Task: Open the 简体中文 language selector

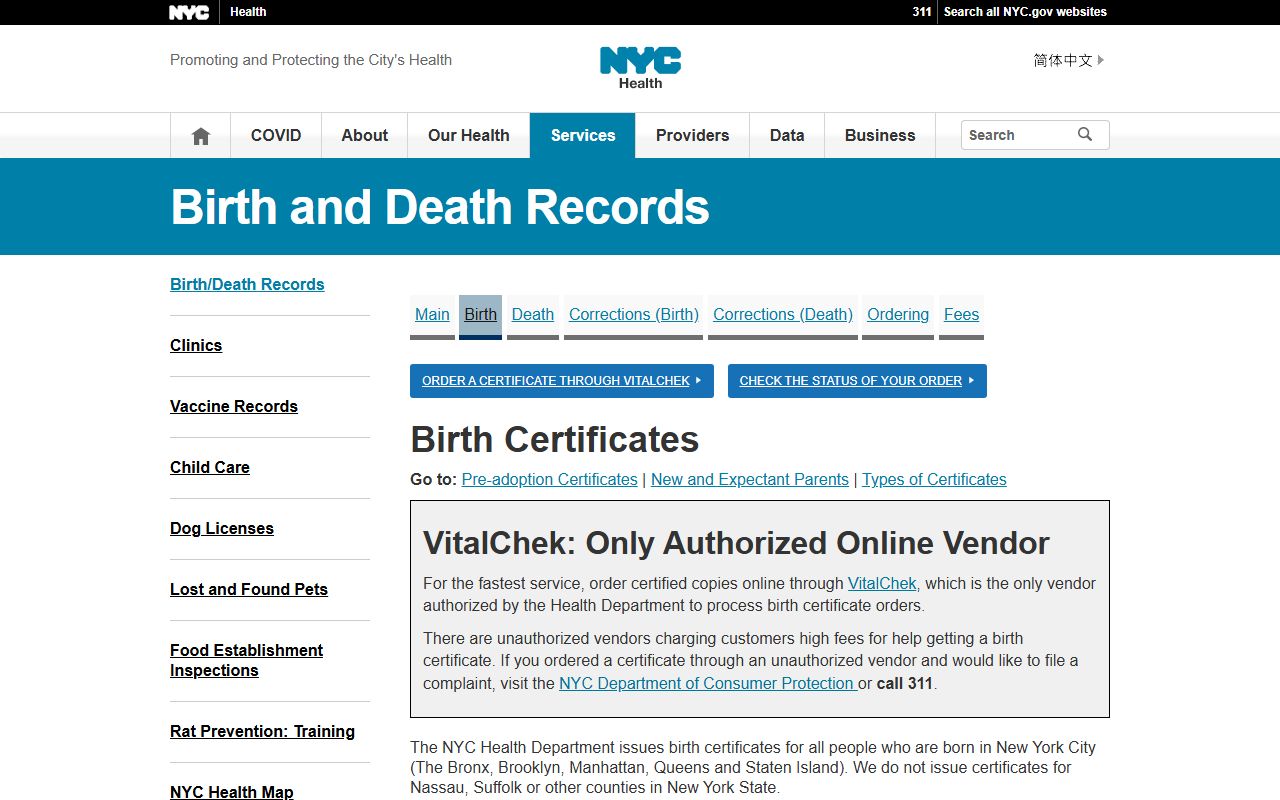Action: pos(1069,60)
